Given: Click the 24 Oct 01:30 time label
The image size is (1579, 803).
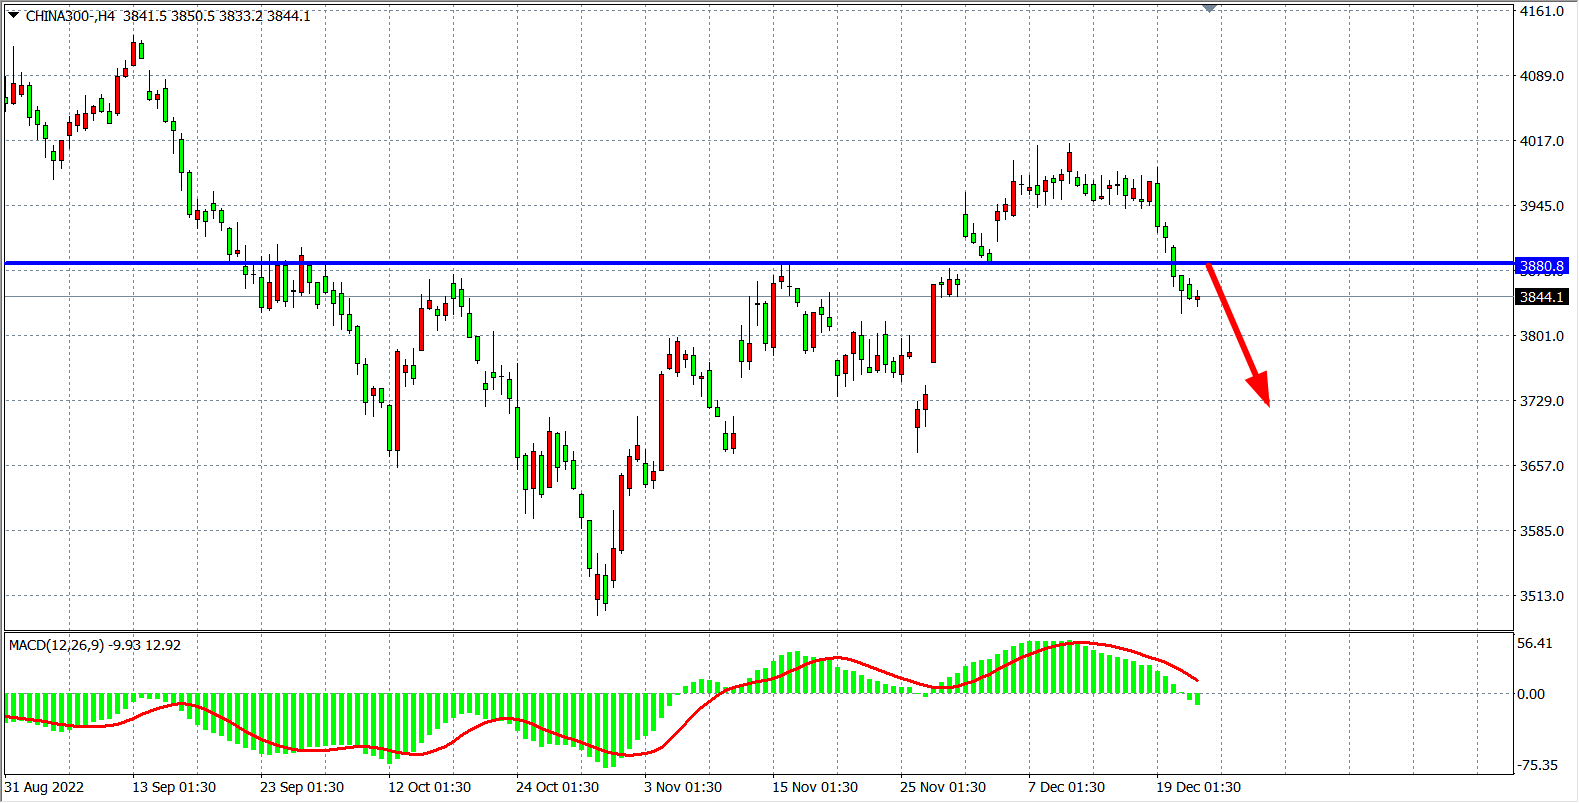Looking at the screenshot, I should coord(557,787).
